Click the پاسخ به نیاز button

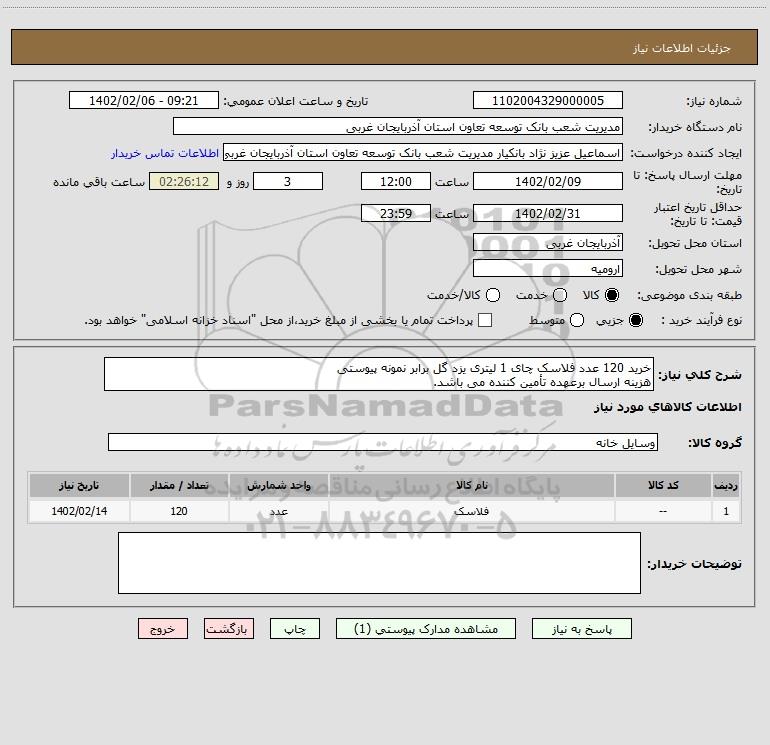coord(581,629)
